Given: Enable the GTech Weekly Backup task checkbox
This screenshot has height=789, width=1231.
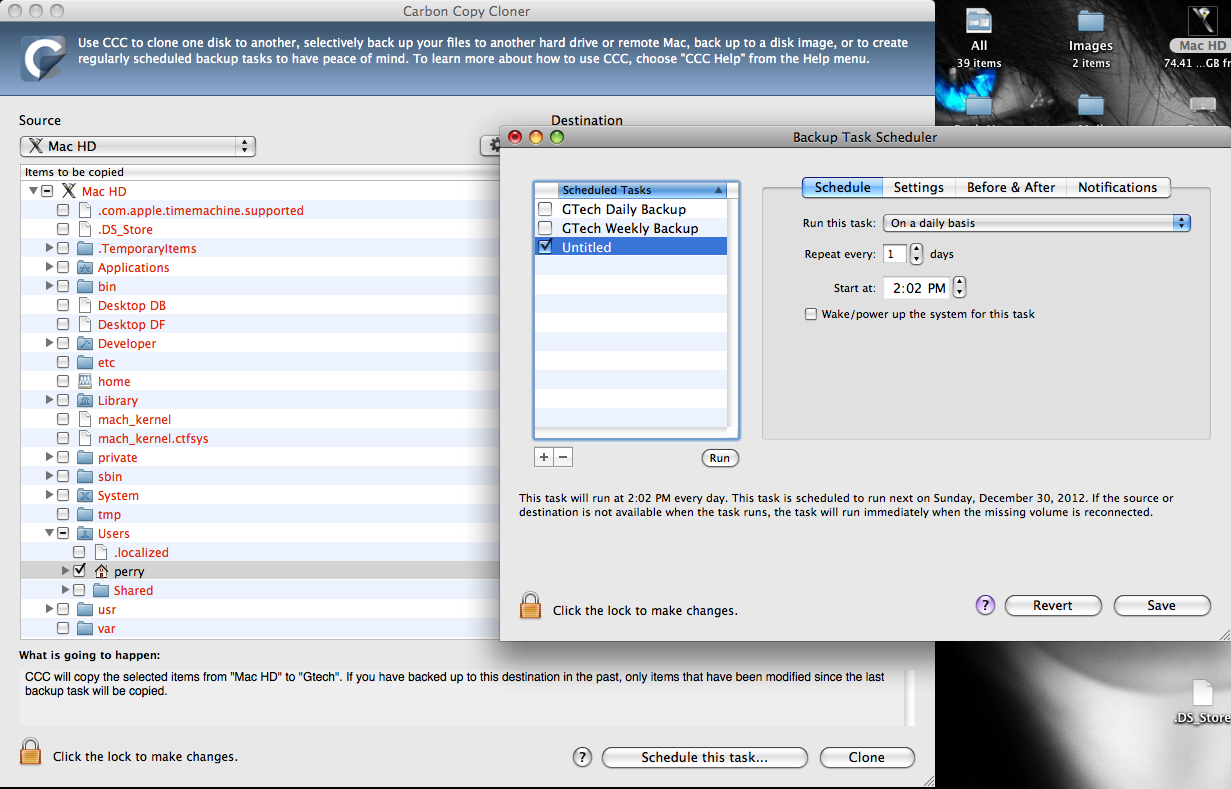Looking at the screenshot, I should [x=545, y=228].
